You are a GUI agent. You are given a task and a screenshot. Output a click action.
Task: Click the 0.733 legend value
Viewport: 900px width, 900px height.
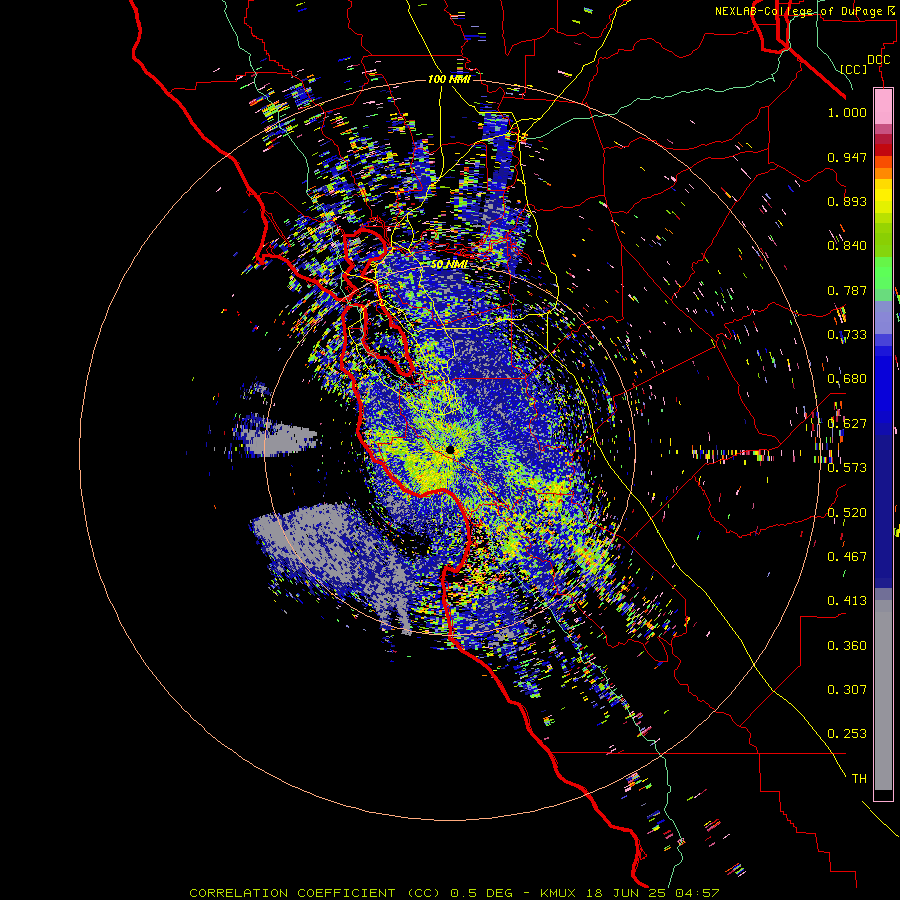pos(847,335)
